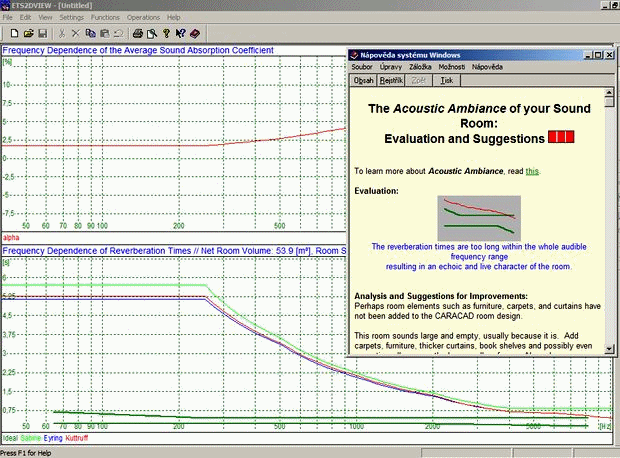Image resolution: width=620 pixels, height=458 pixels.
Task: Click the Undo arrow icon
Action: tap(119, 34)
